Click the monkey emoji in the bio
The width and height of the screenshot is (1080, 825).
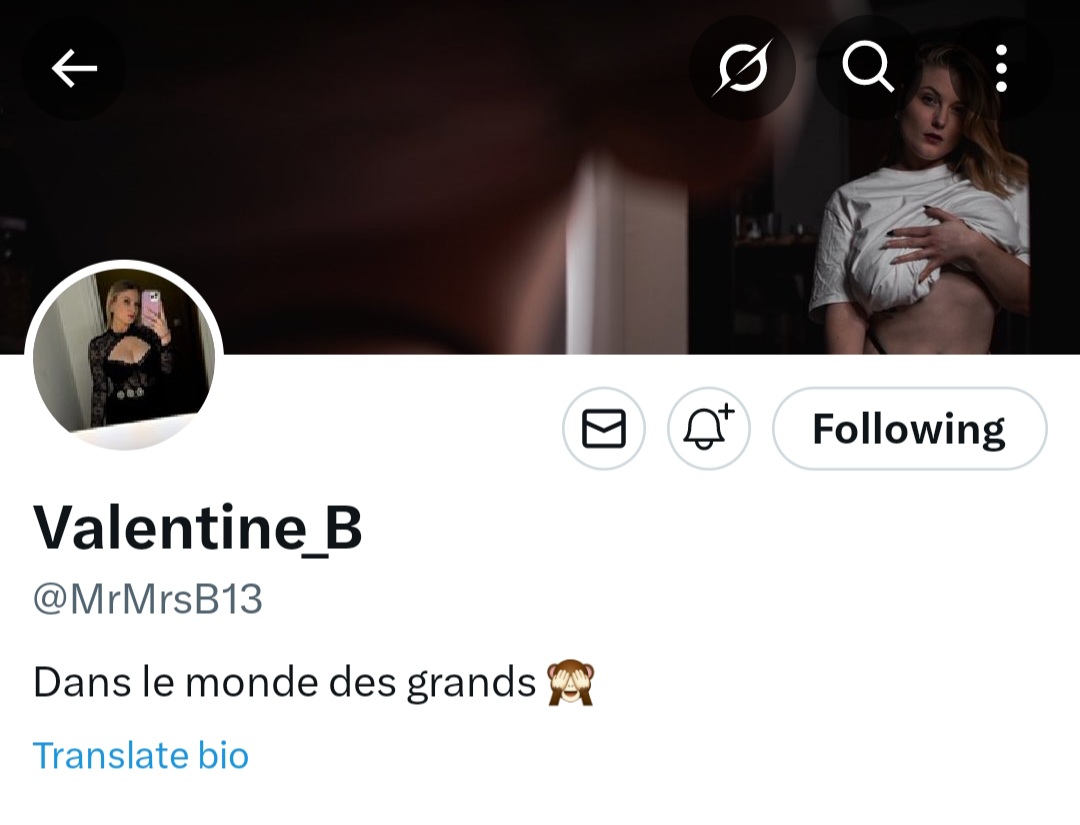click(x=571, y=684)
